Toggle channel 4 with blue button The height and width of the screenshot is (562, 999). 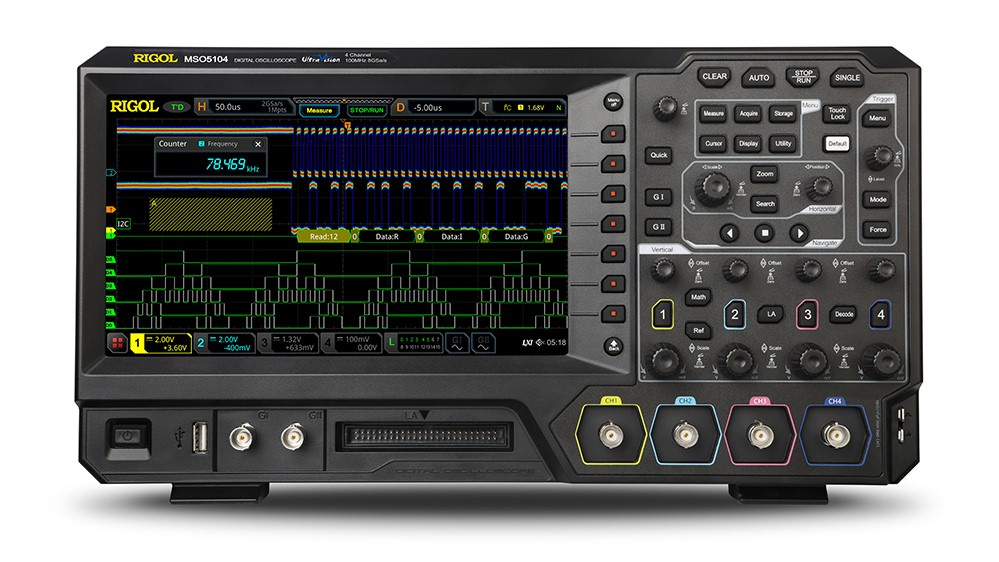[880, 315]
